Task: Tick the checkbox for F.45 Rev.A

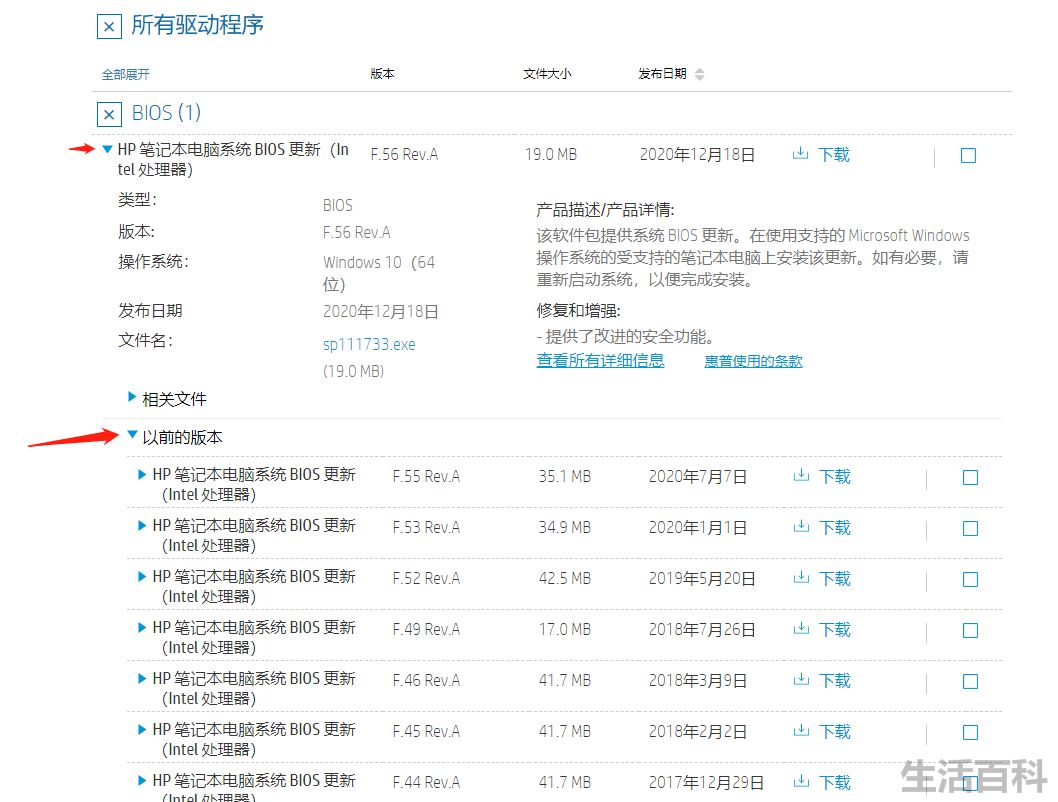Action: (970, 733)
